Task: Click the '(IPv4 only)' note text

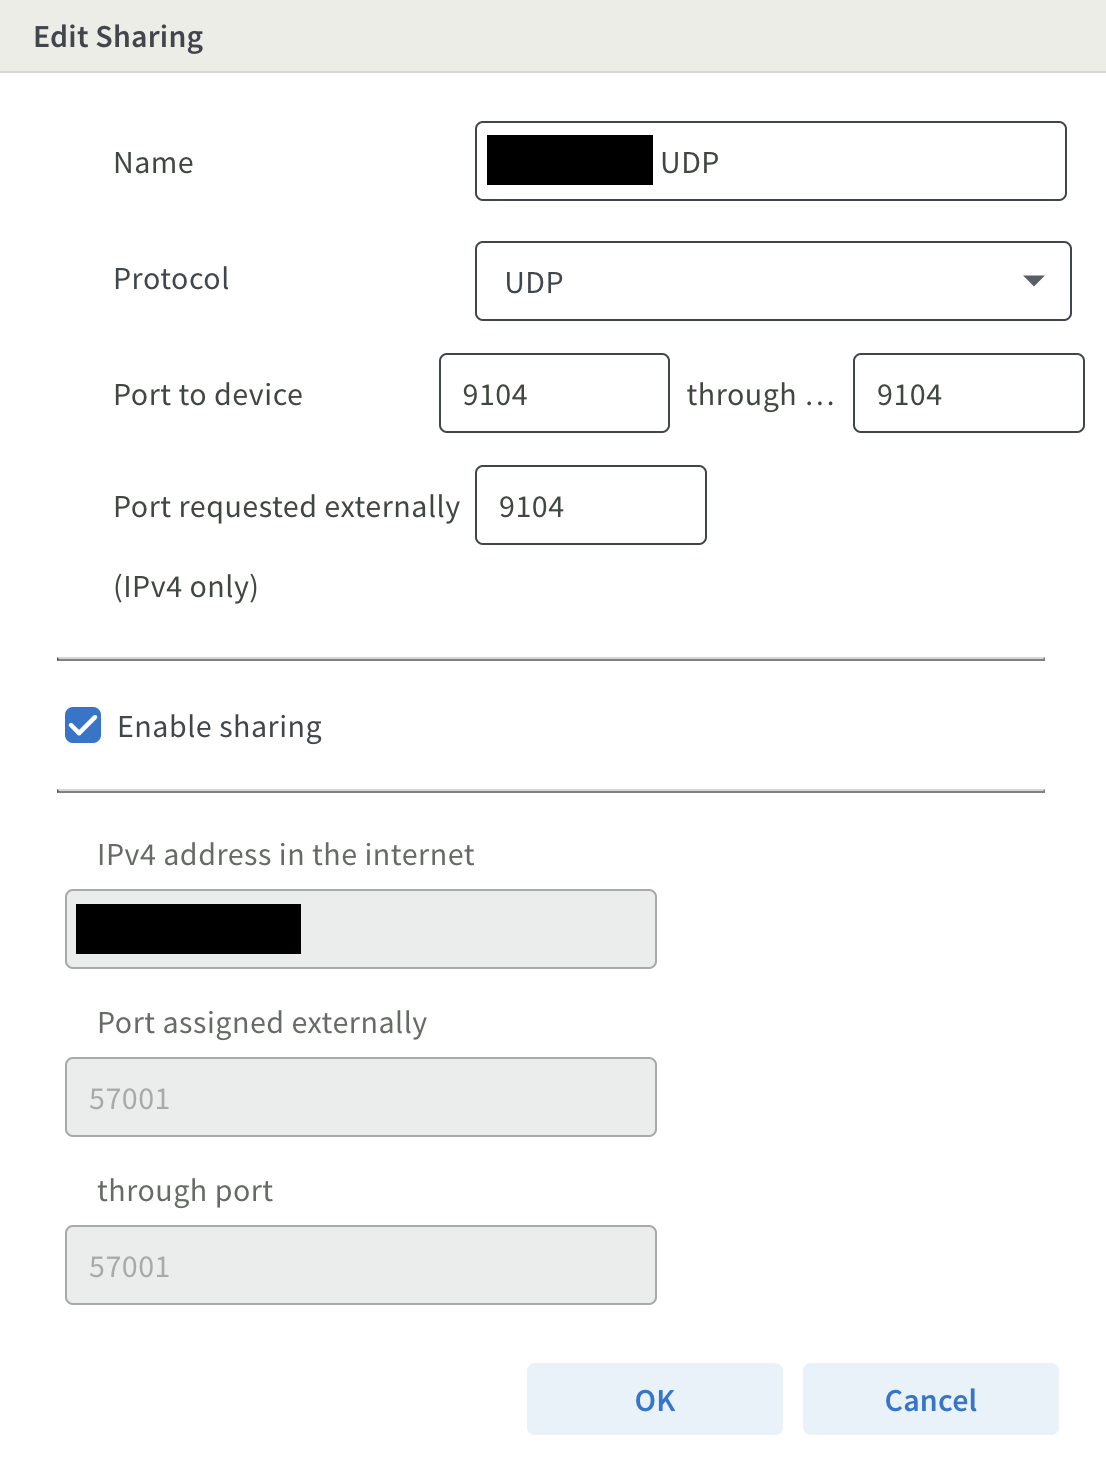Action: point(186,586)
